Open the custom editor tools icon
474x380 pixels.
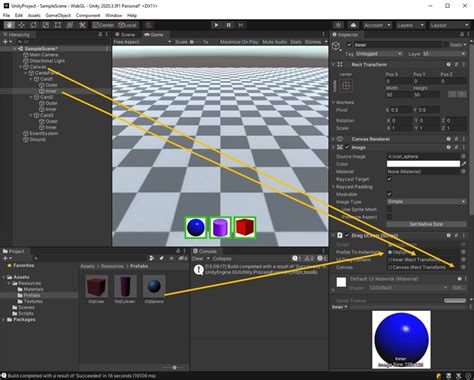point(82,25)
